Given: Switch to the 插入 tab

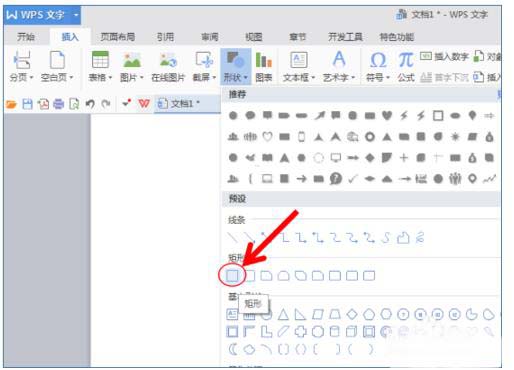Looking at the screenshot, I should [x=70, y=37].
